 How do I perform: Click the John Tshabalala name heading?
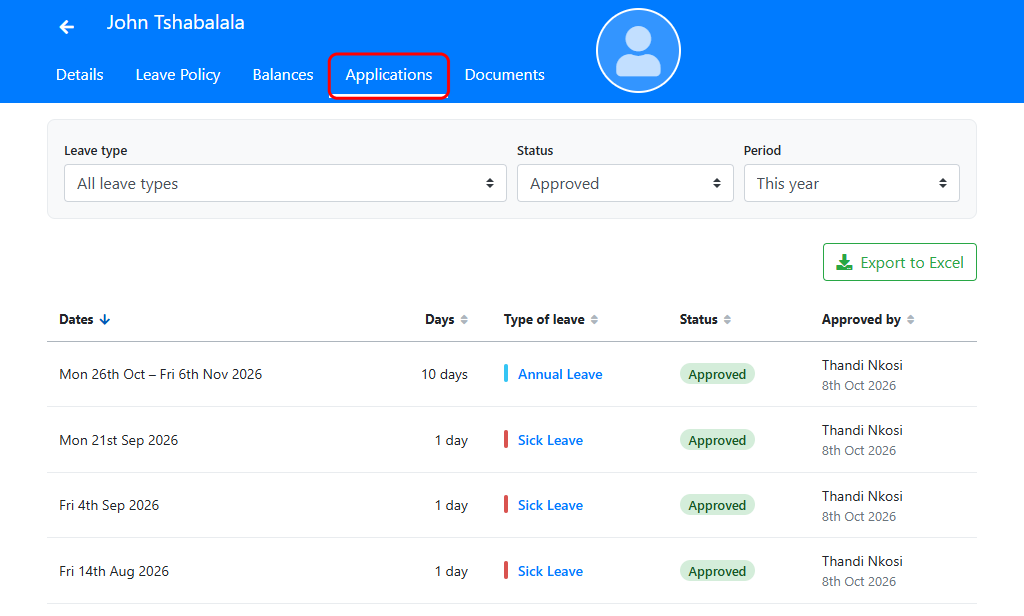pos(176,22)
